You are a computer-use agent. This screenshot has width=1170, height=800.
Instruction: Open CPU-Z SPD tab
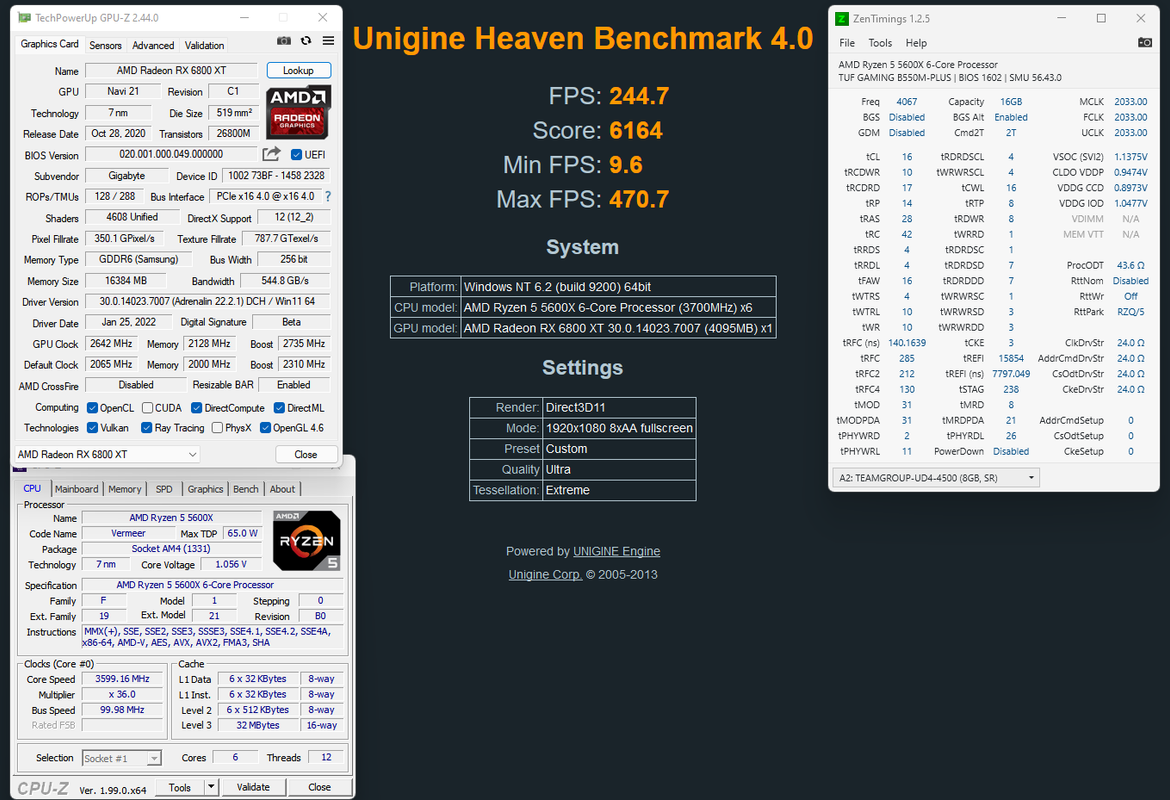pyautogui.click(x=164, y=489)
